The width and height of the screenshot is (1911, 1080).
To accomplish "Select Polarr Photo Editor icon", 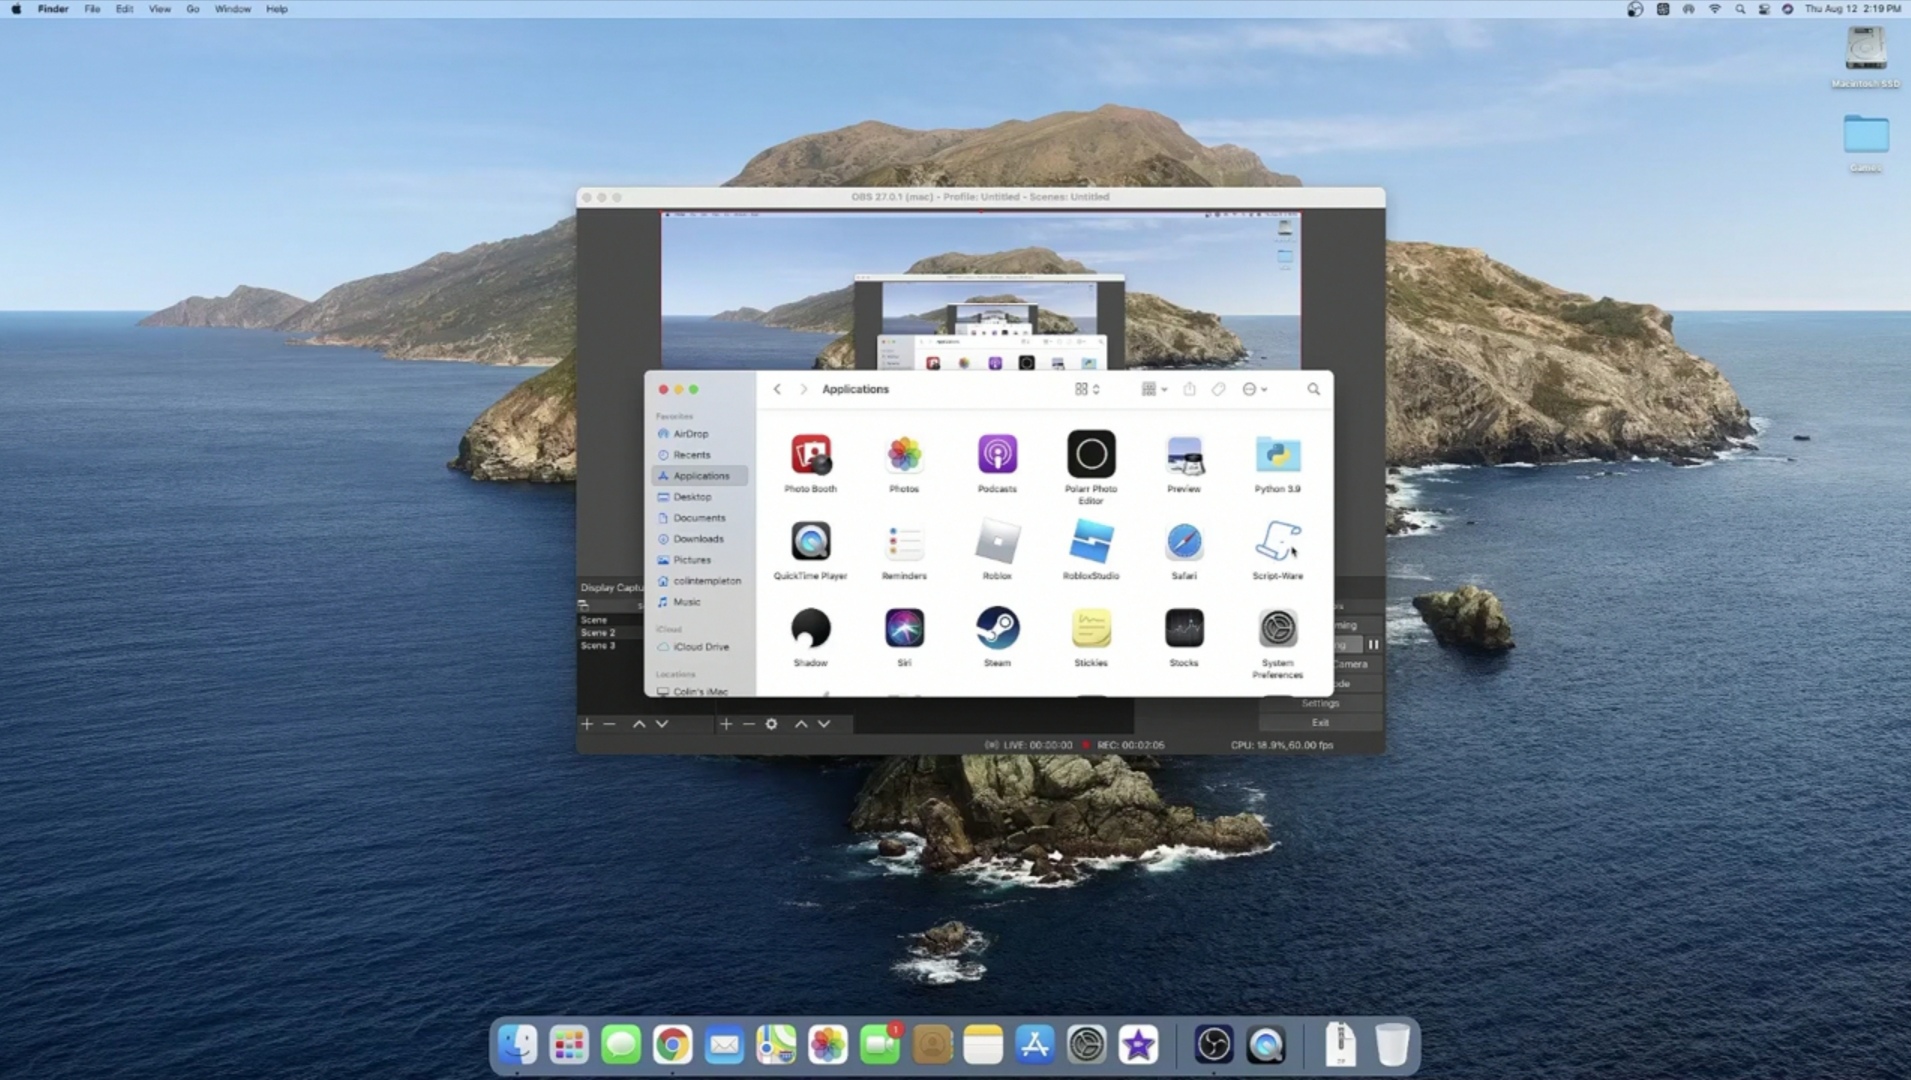I will [1091, 455].
